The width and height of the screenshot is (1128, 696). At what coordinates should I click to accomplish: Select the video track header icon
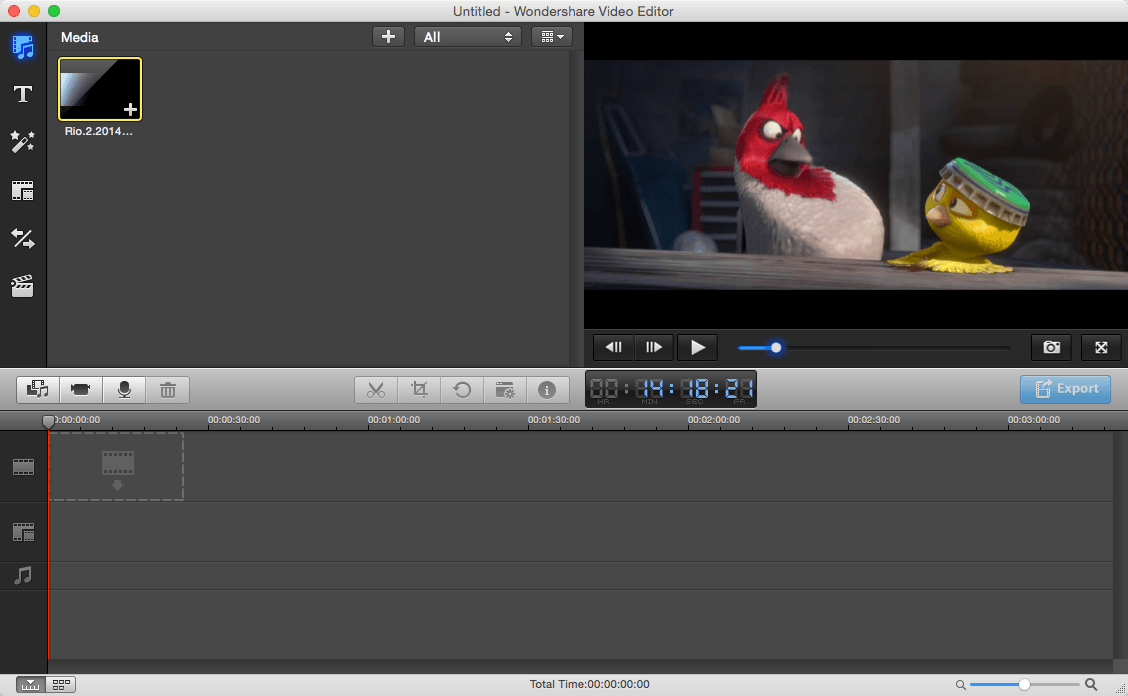click(23, 467)
